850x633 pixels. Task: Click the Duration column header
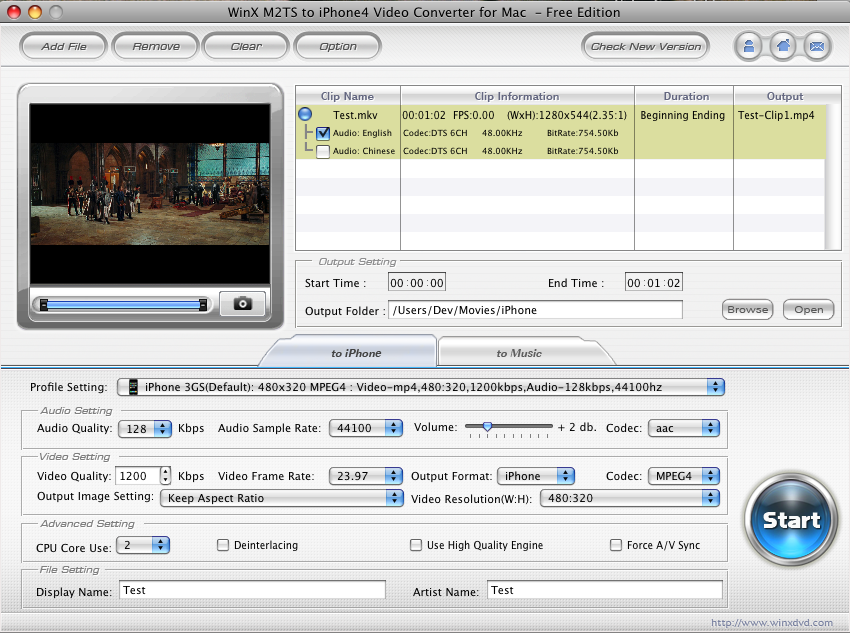[x=684, y=96]
